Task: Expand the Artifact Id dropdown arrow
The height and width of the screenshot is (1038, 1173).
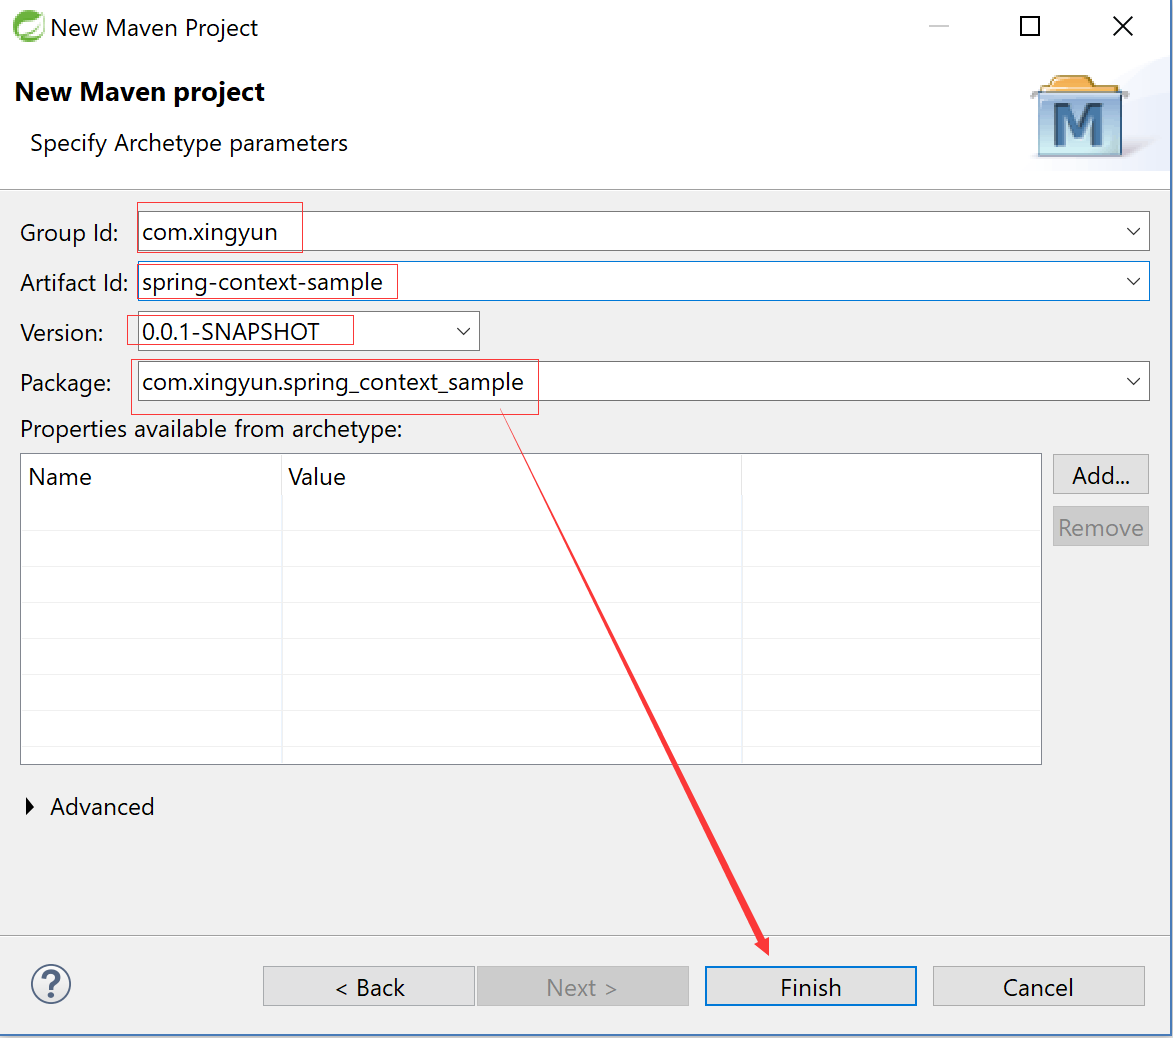Action: pyautogui.click(x=1133, y=282)
